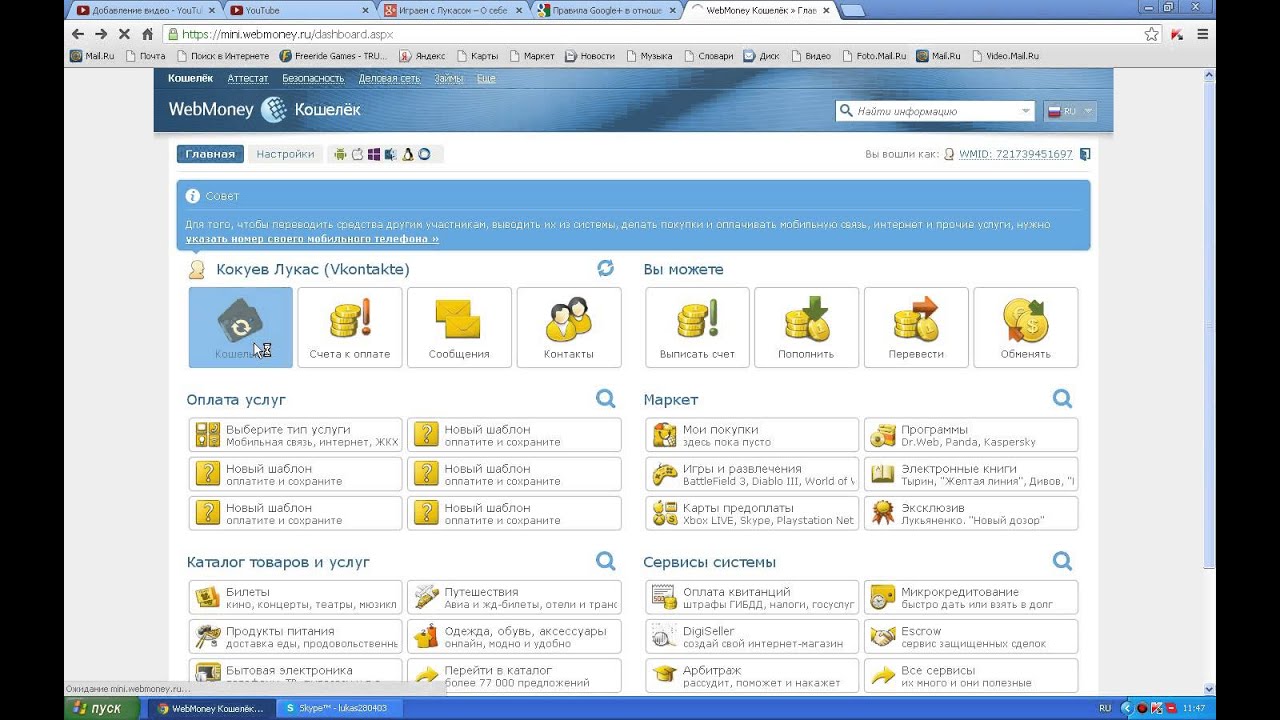Click link указать номер своего мобильного телефона

coord(312,239)
